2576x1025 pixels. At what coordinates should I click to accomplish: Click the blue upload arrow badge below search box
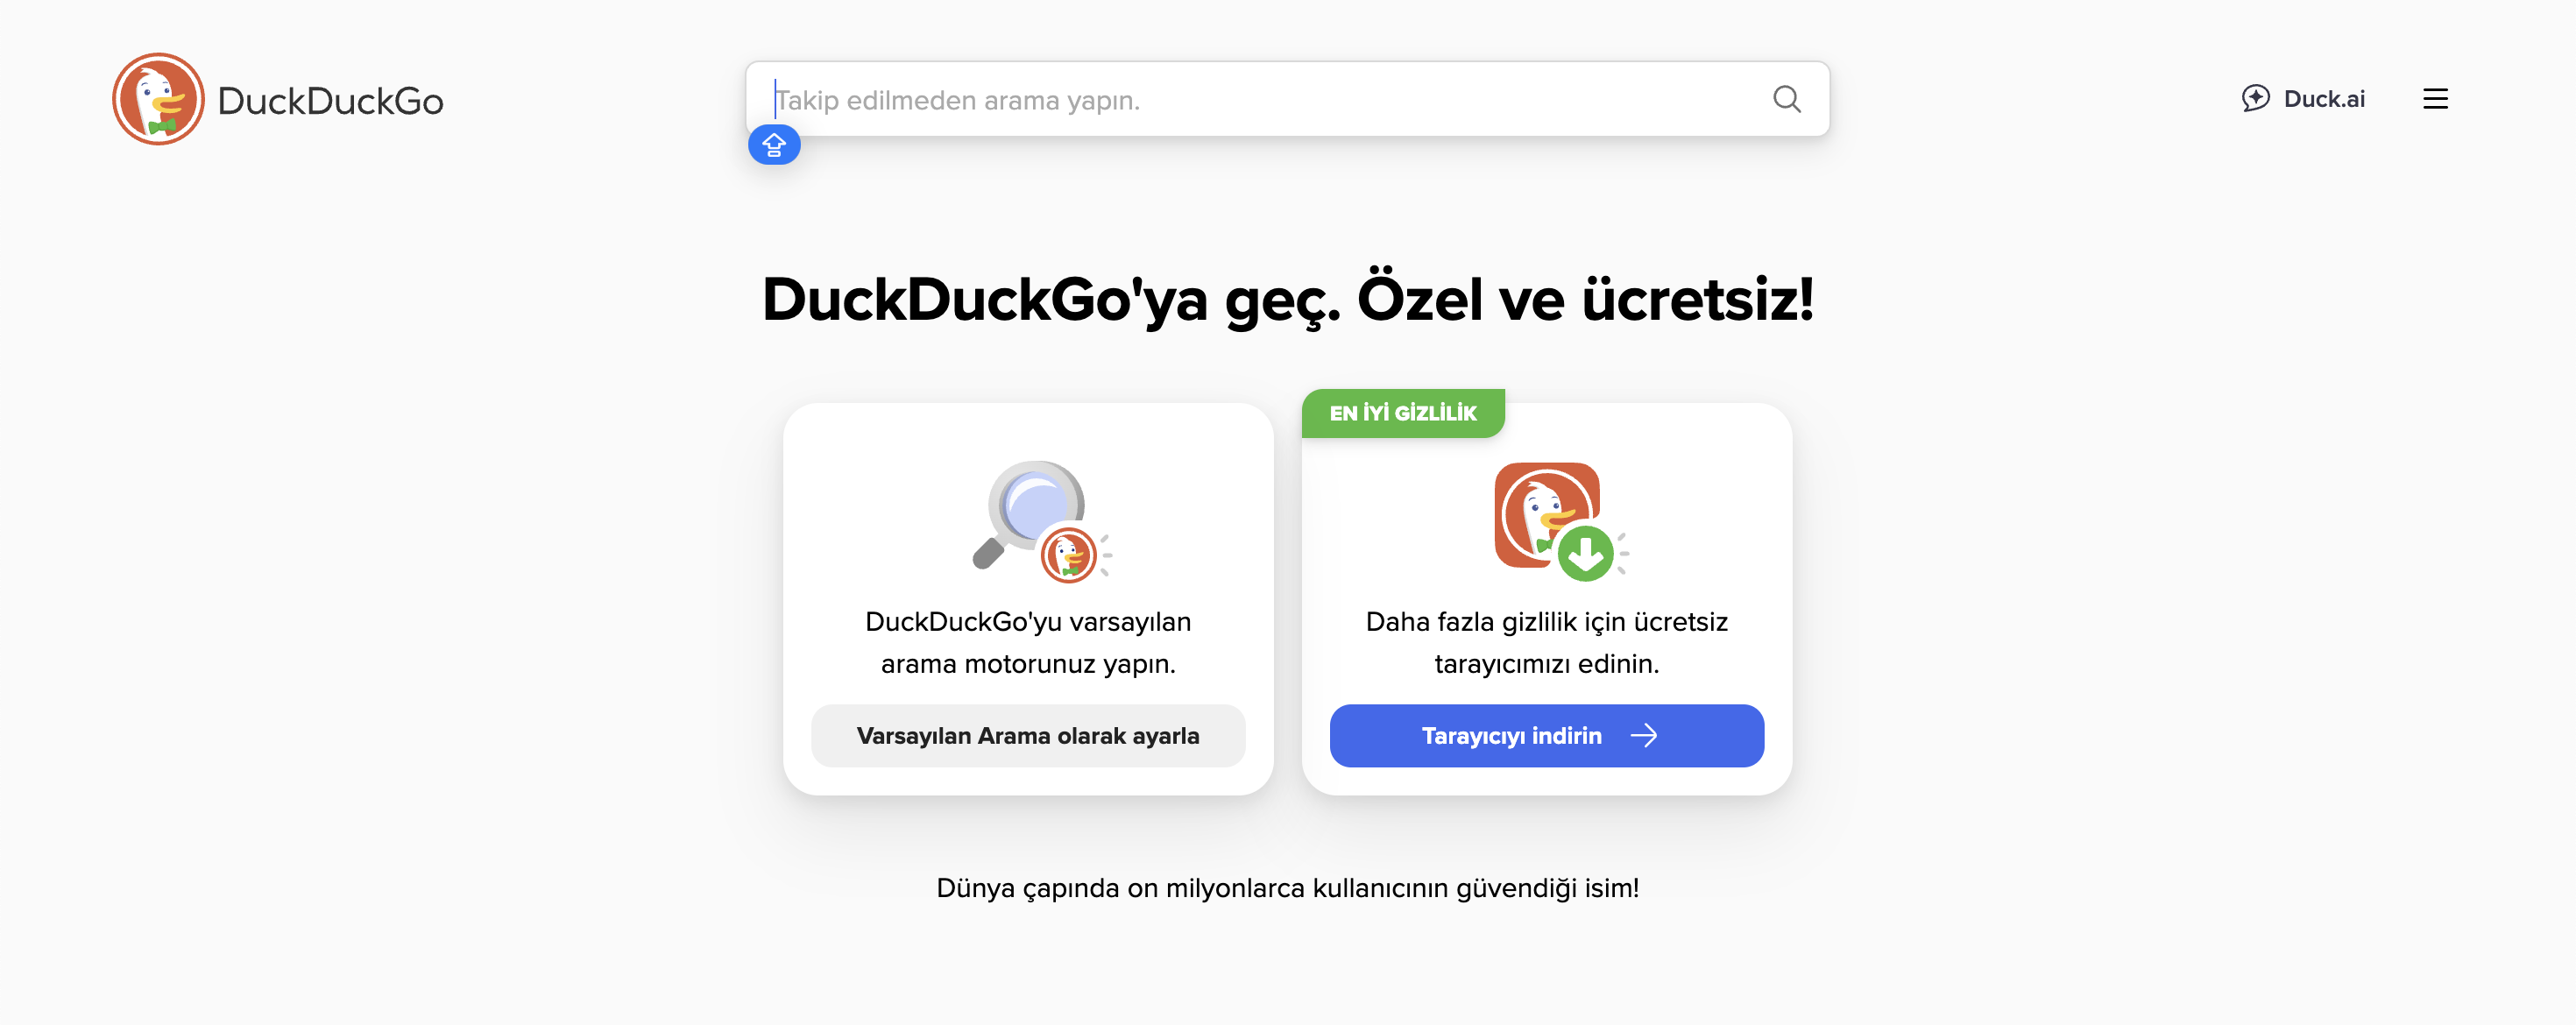(774, 145)
